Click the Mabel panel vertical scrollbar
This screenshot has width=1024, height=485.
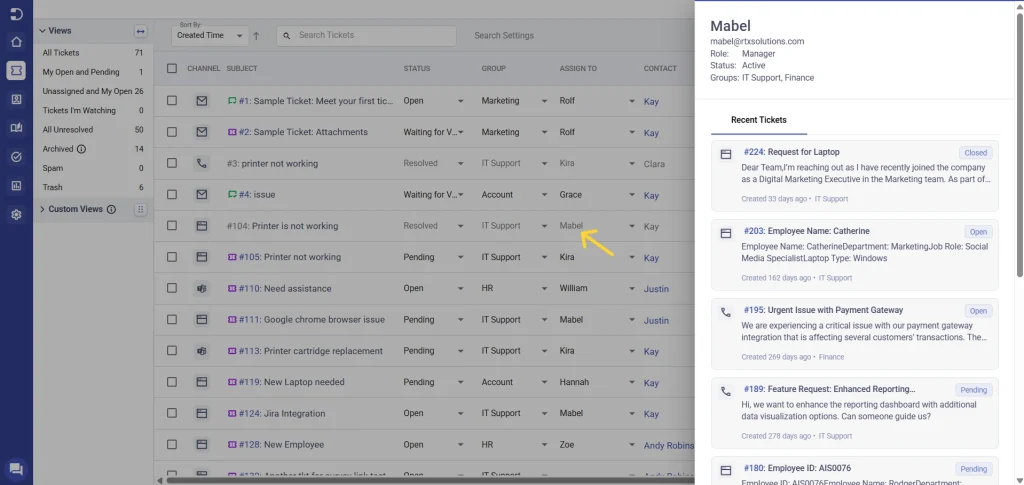tap(1019, 144)
